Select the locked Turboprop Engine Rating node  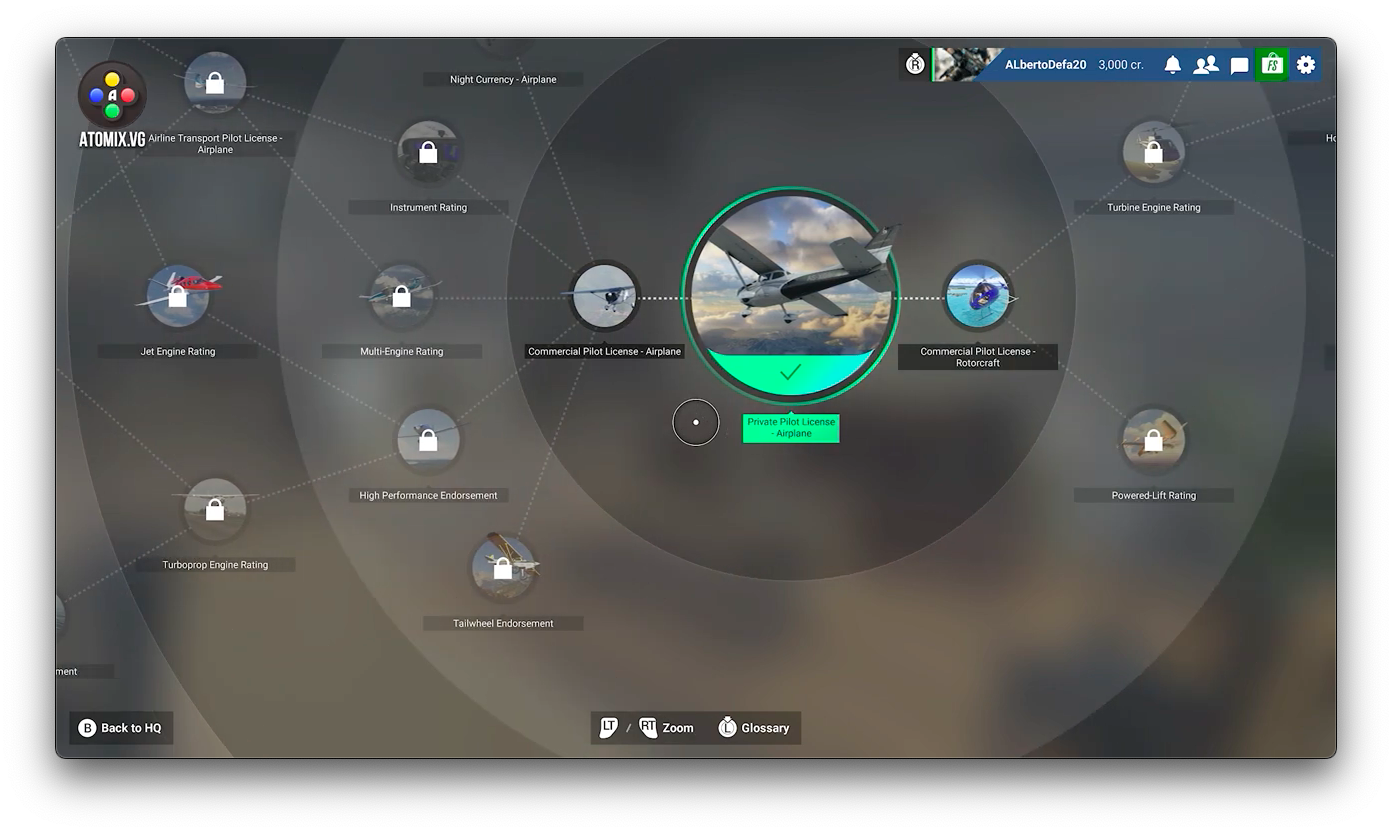coord(215,510)
